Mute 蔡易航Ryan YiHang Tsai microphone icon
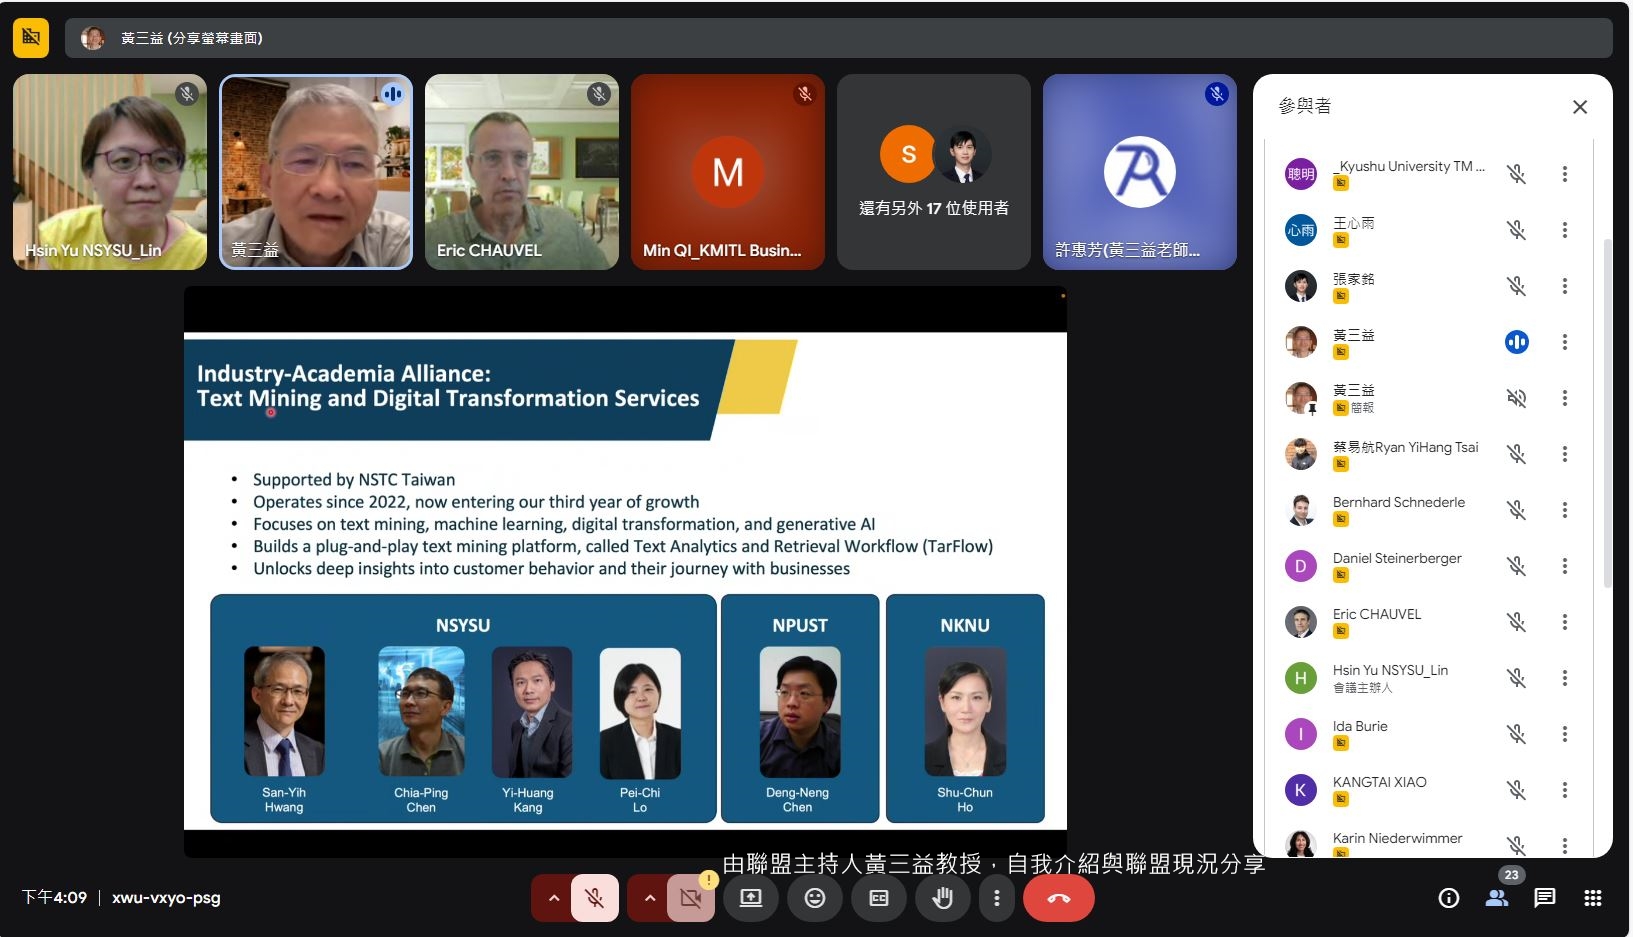 (1517, 454)
